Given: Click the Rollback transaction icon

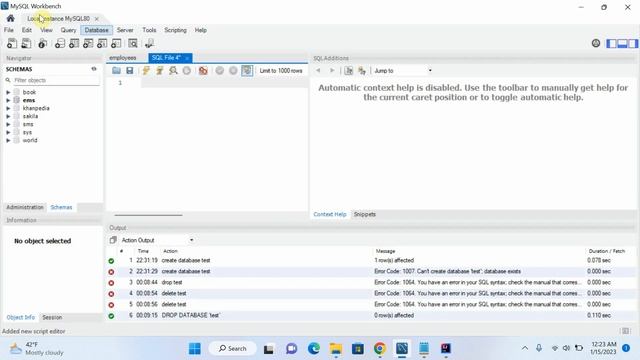Looking at the screenshot, I should point(233,71).
